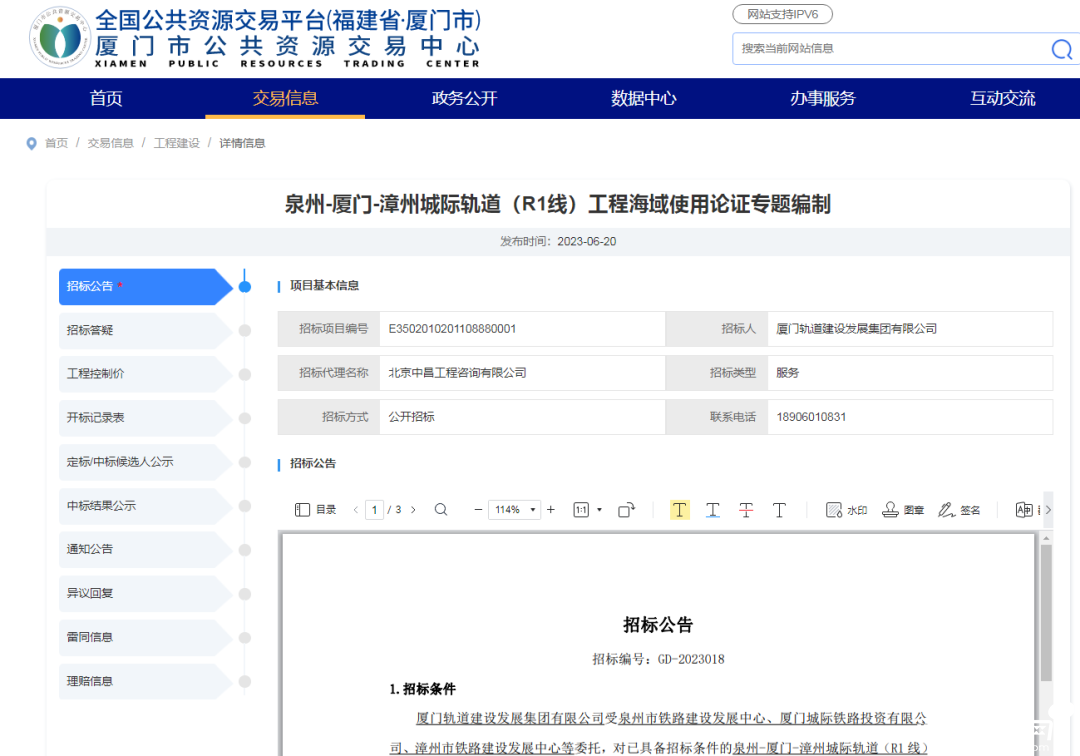Select the yellow highlight text tool
Viewport: 1080px width, 756px height.
pos(679,510)
